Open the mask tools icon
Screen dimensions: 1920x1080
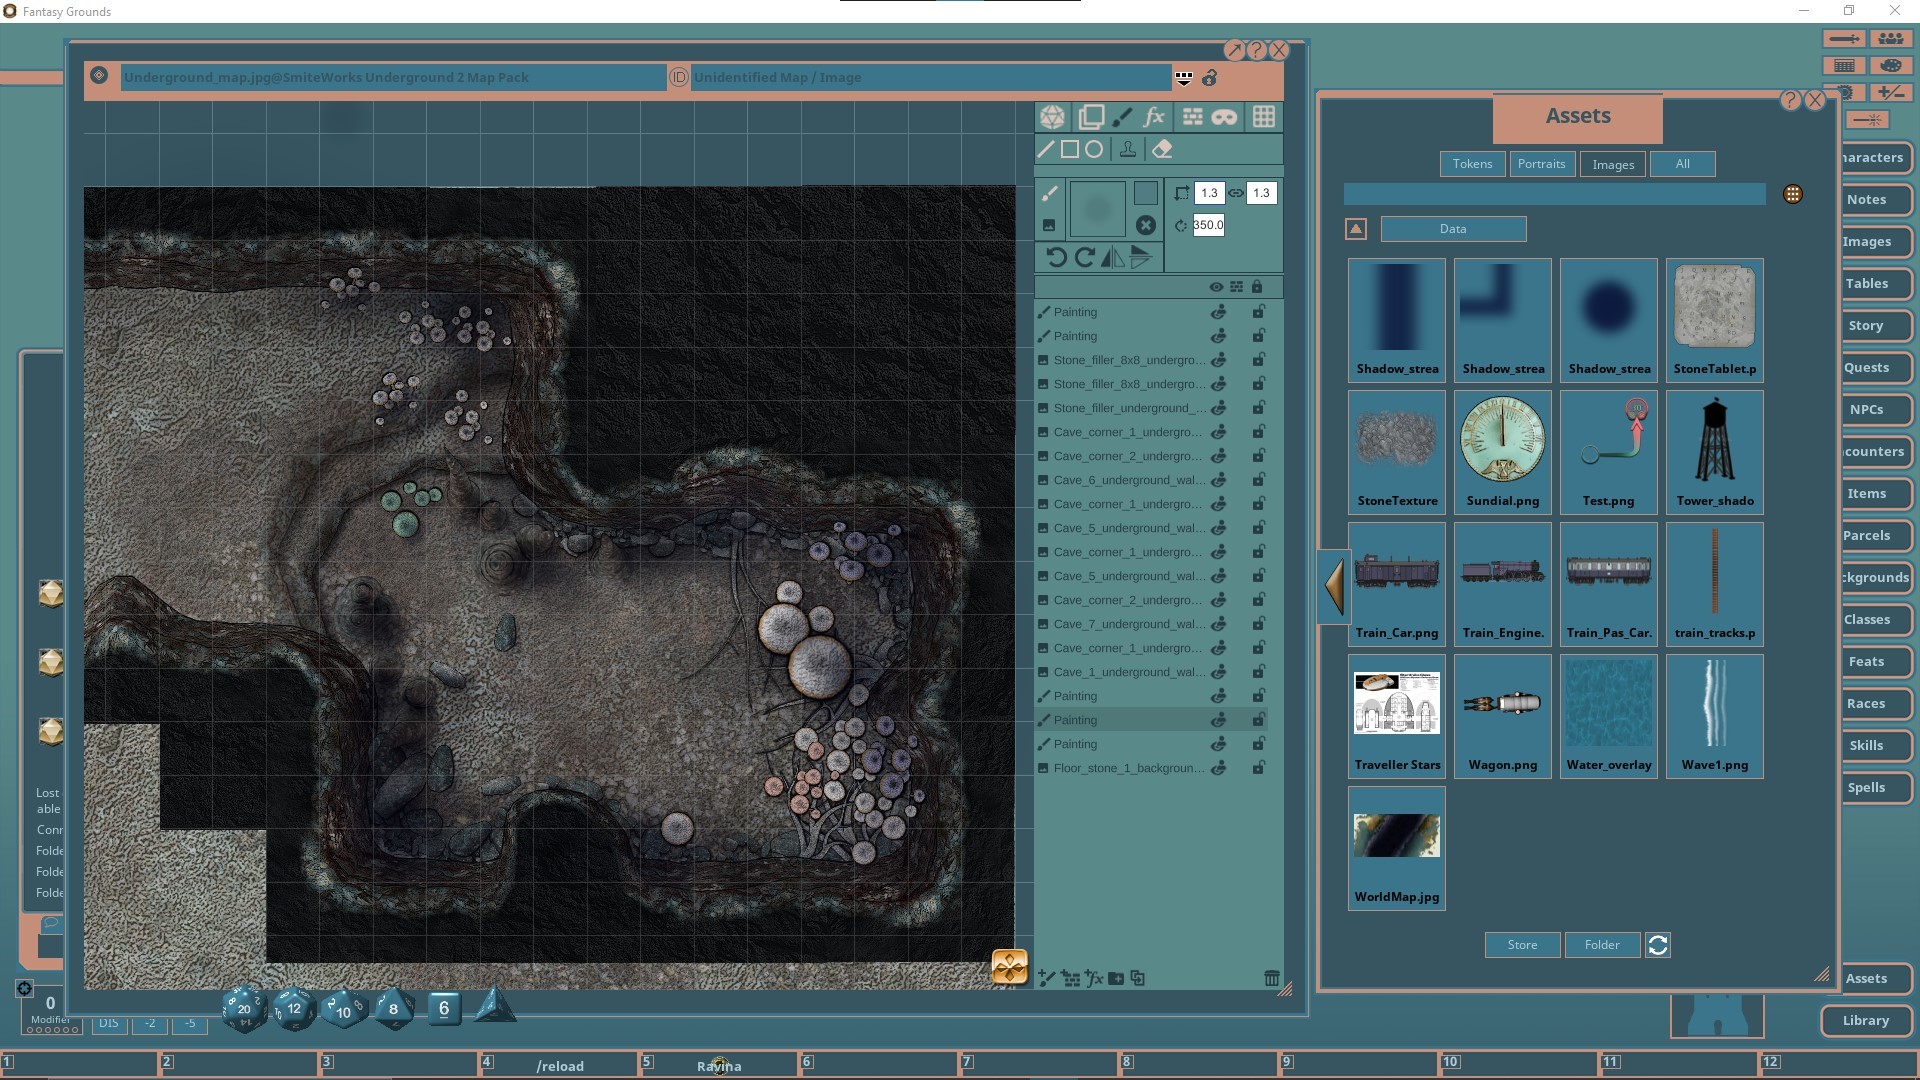1224,117
